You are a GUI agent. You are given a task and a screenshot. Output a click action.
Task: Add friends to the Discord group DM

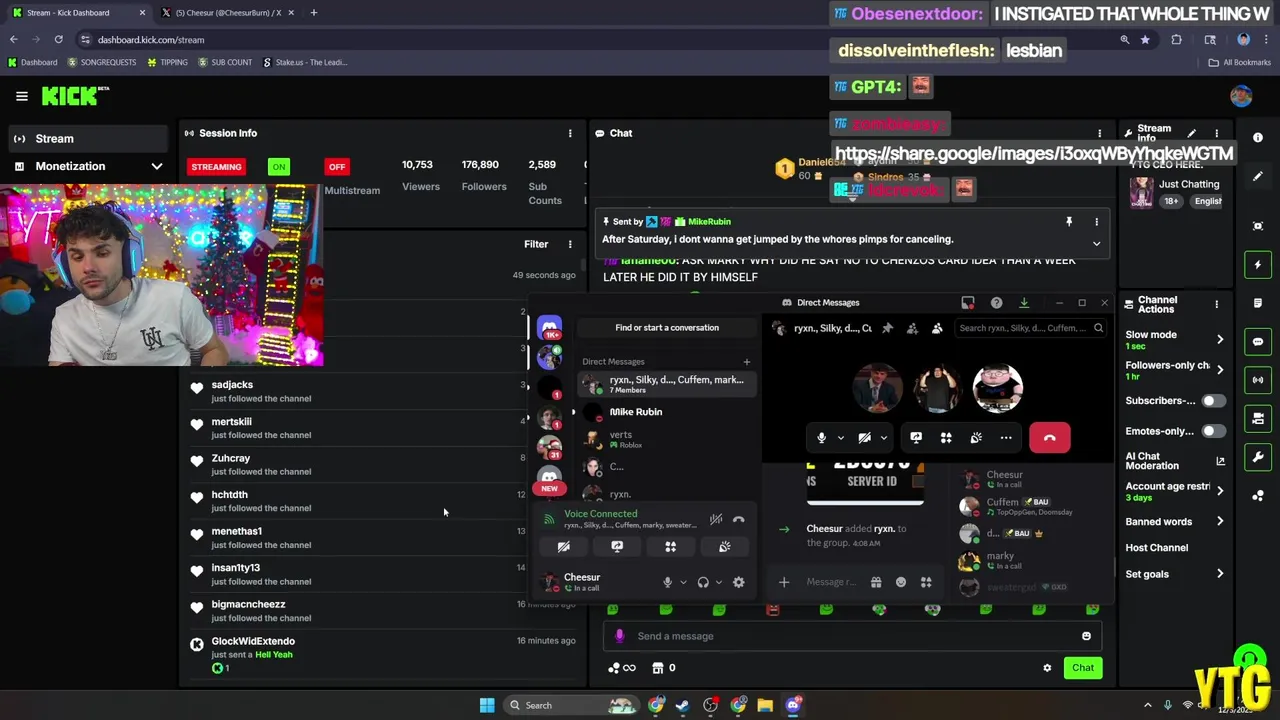pyautogui.click(x=912, y=328)
